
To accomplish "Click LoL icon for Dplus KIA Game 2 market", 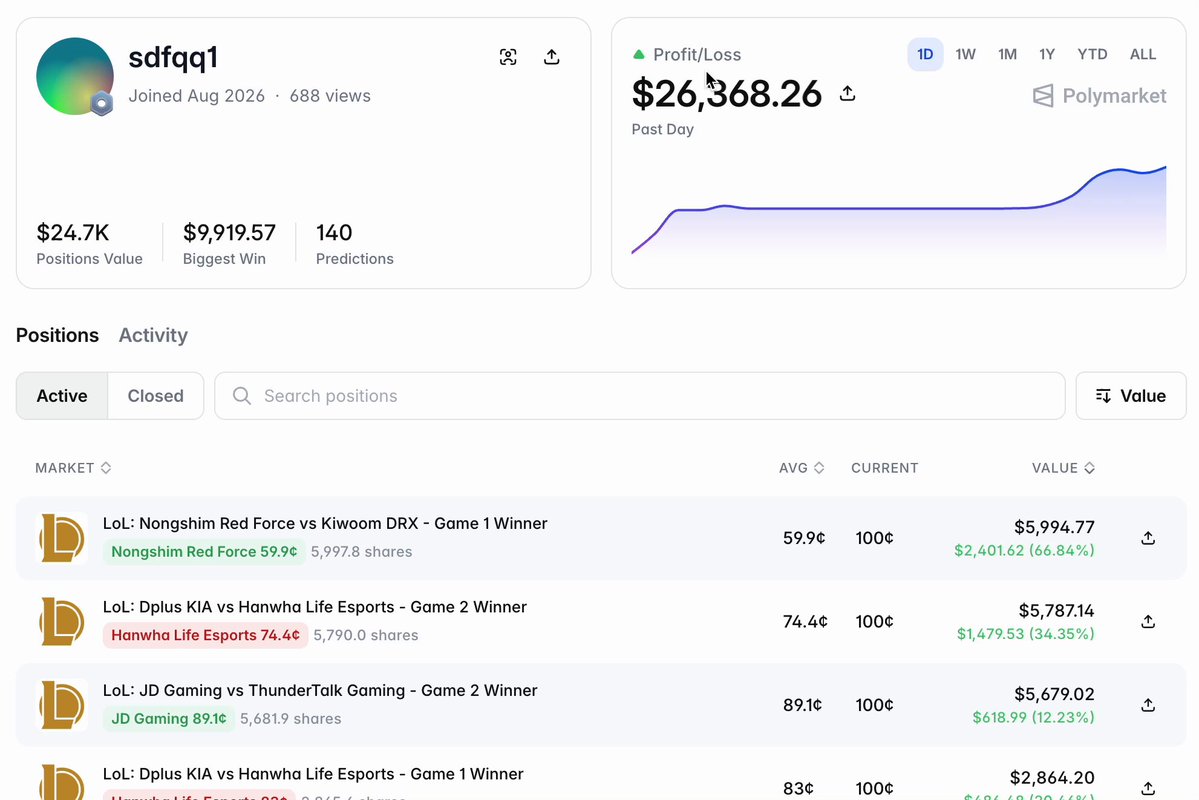I will point(62,621).
